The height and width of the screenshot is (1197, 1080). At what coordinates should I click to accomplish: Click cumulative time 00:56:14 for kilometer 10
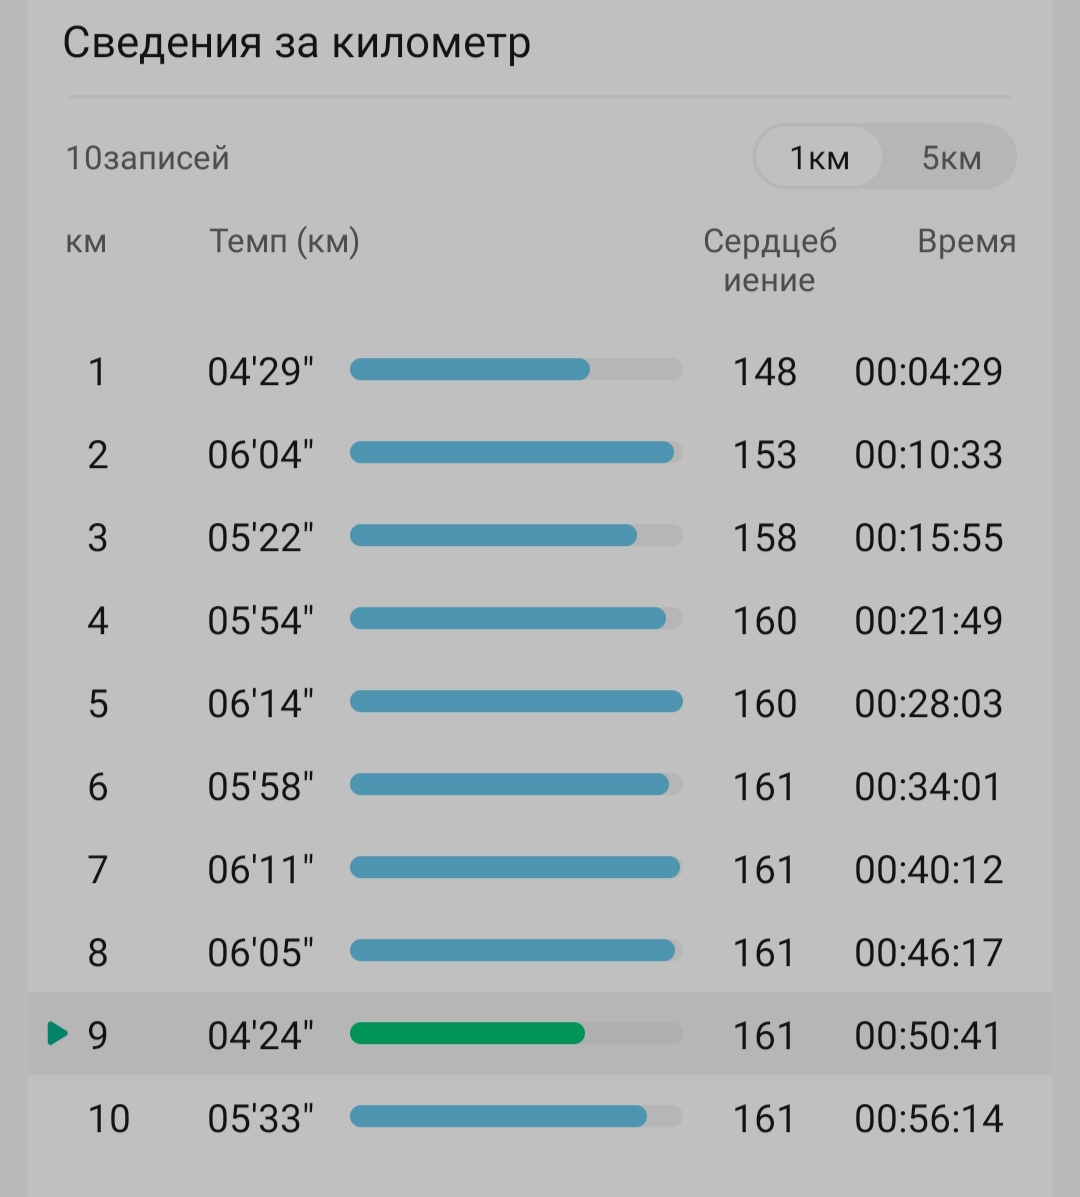[928, 1118]
